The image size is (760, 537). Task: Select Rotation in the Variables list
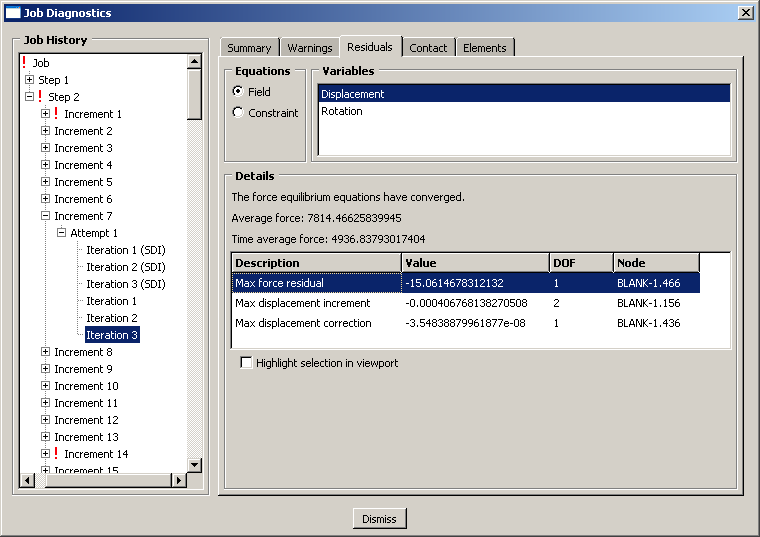pos(342,111)
